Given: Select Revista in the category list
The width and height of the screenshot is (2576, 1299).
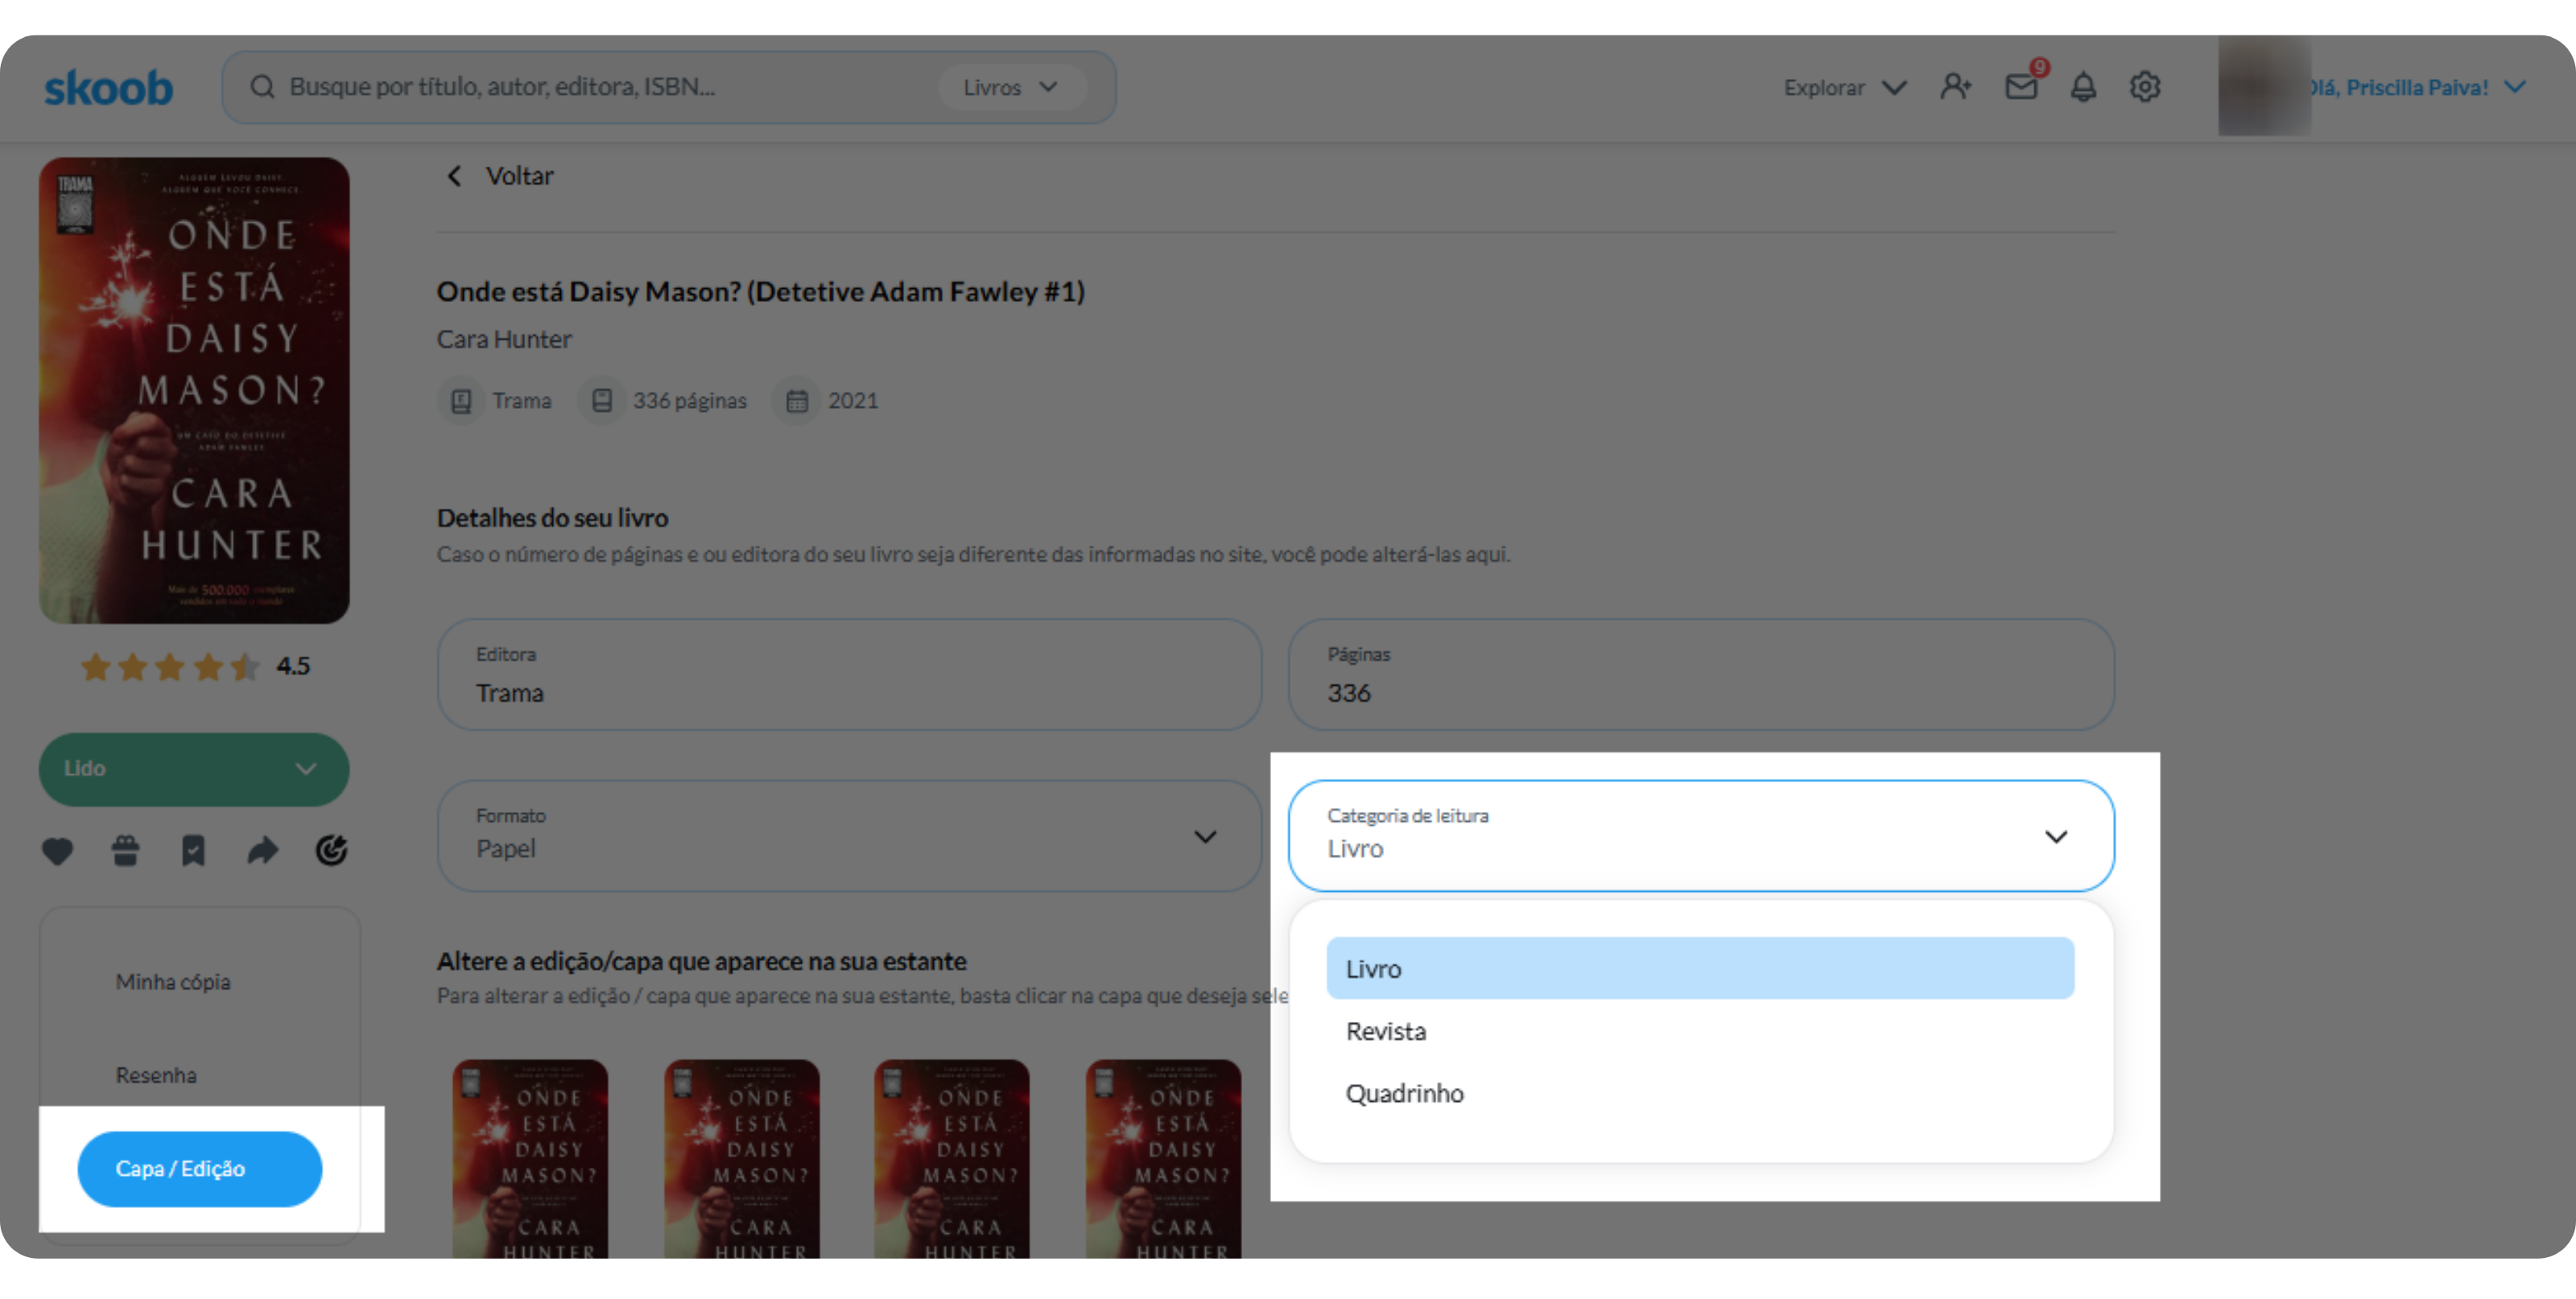Looking at the screenshot, I should 1700,1031.
